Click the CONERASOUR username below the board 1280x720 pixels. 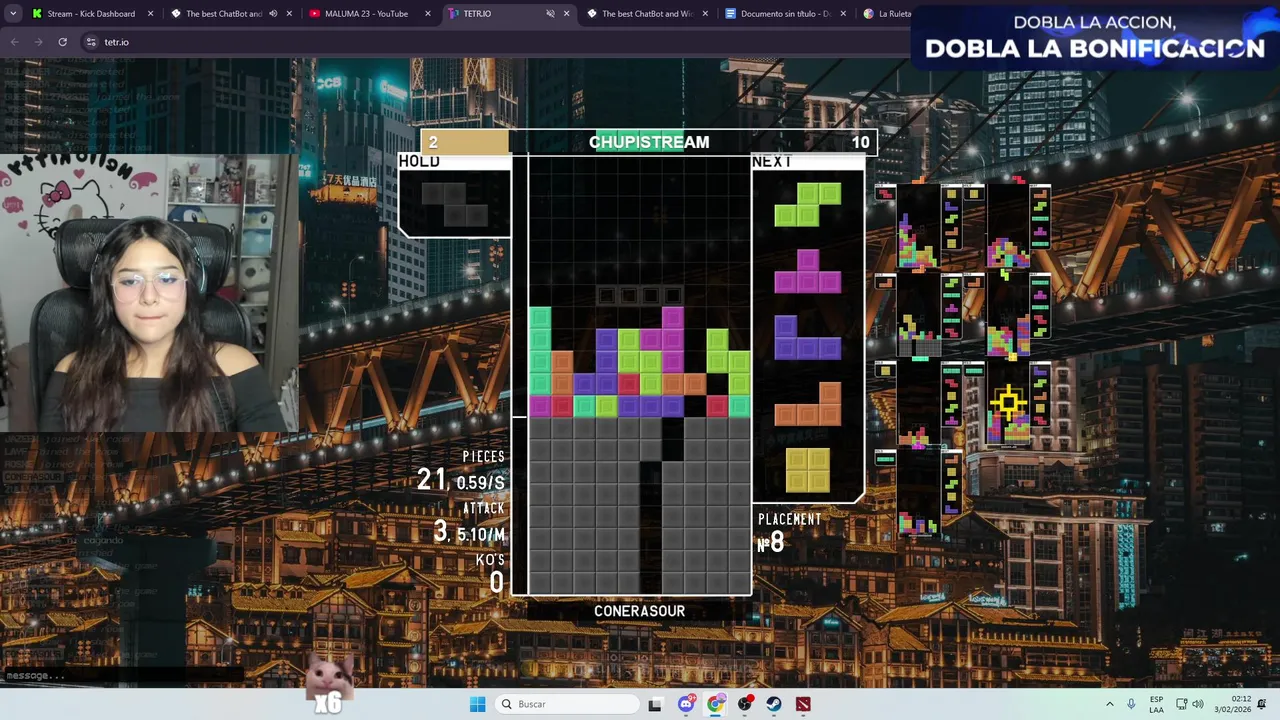pos(639,611)
